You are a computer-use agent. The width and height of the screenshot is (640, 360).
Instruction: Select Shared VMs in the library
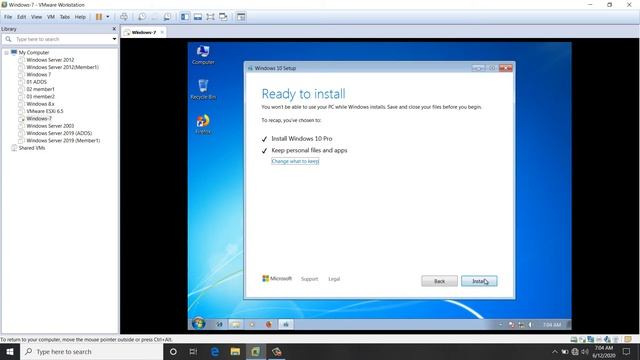32,148
